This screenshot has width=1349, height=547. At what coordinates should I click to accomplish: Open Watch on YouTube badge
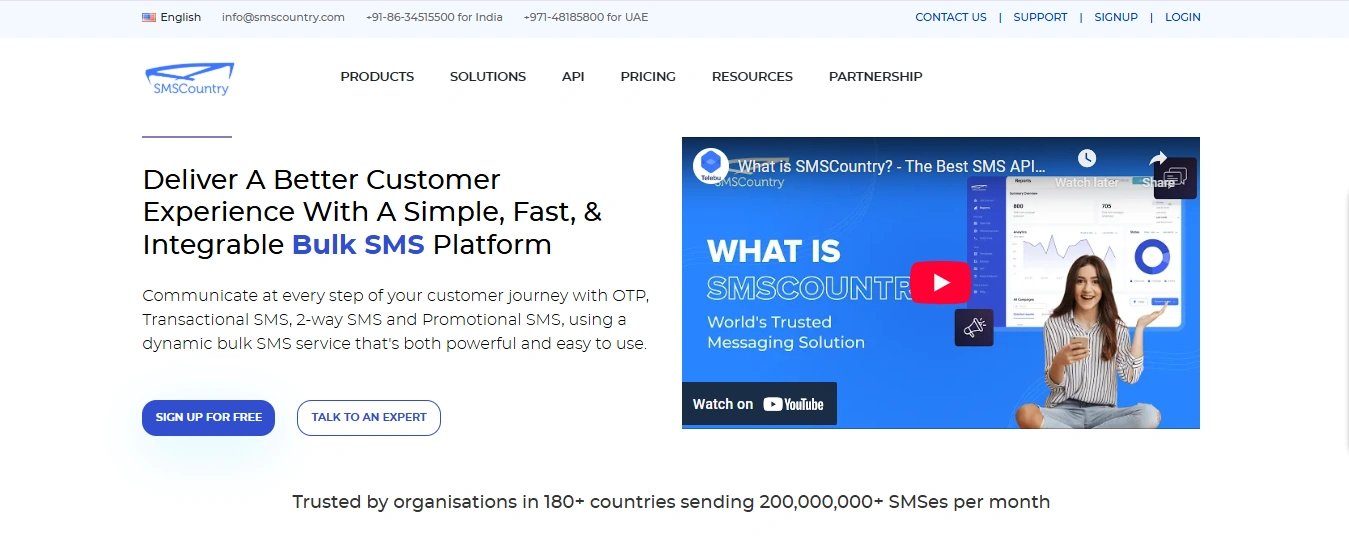click(759, 404)
